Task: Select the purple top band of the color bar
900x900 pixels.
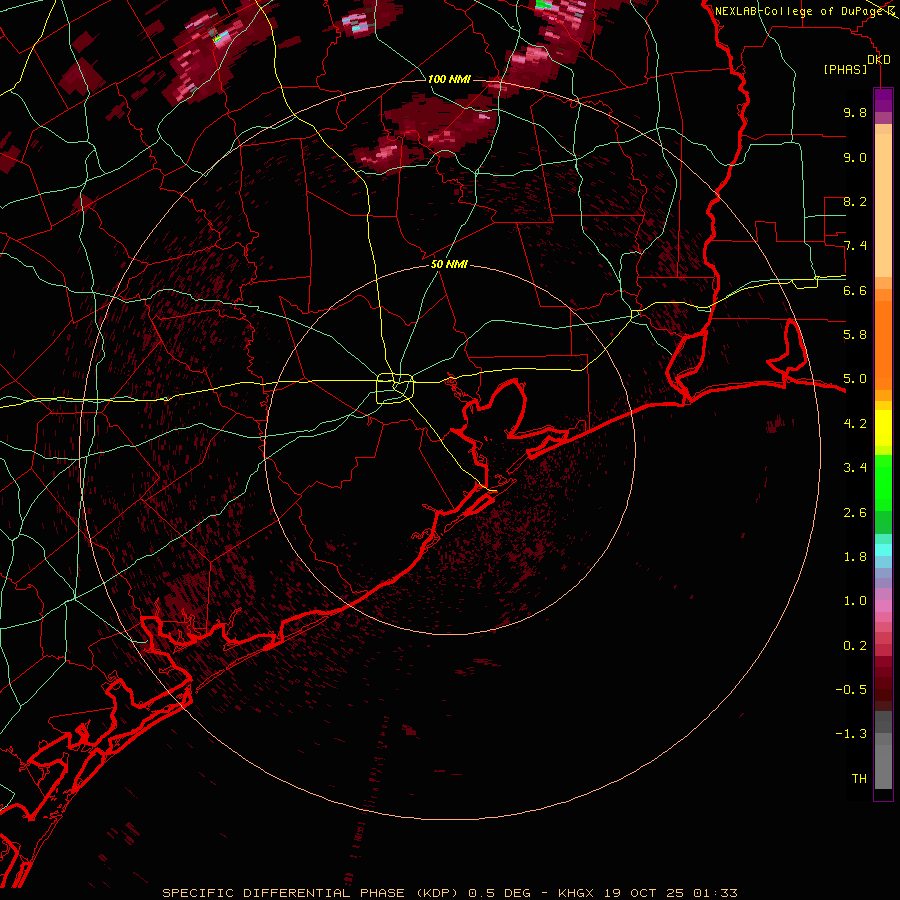Action: [883, 100]
